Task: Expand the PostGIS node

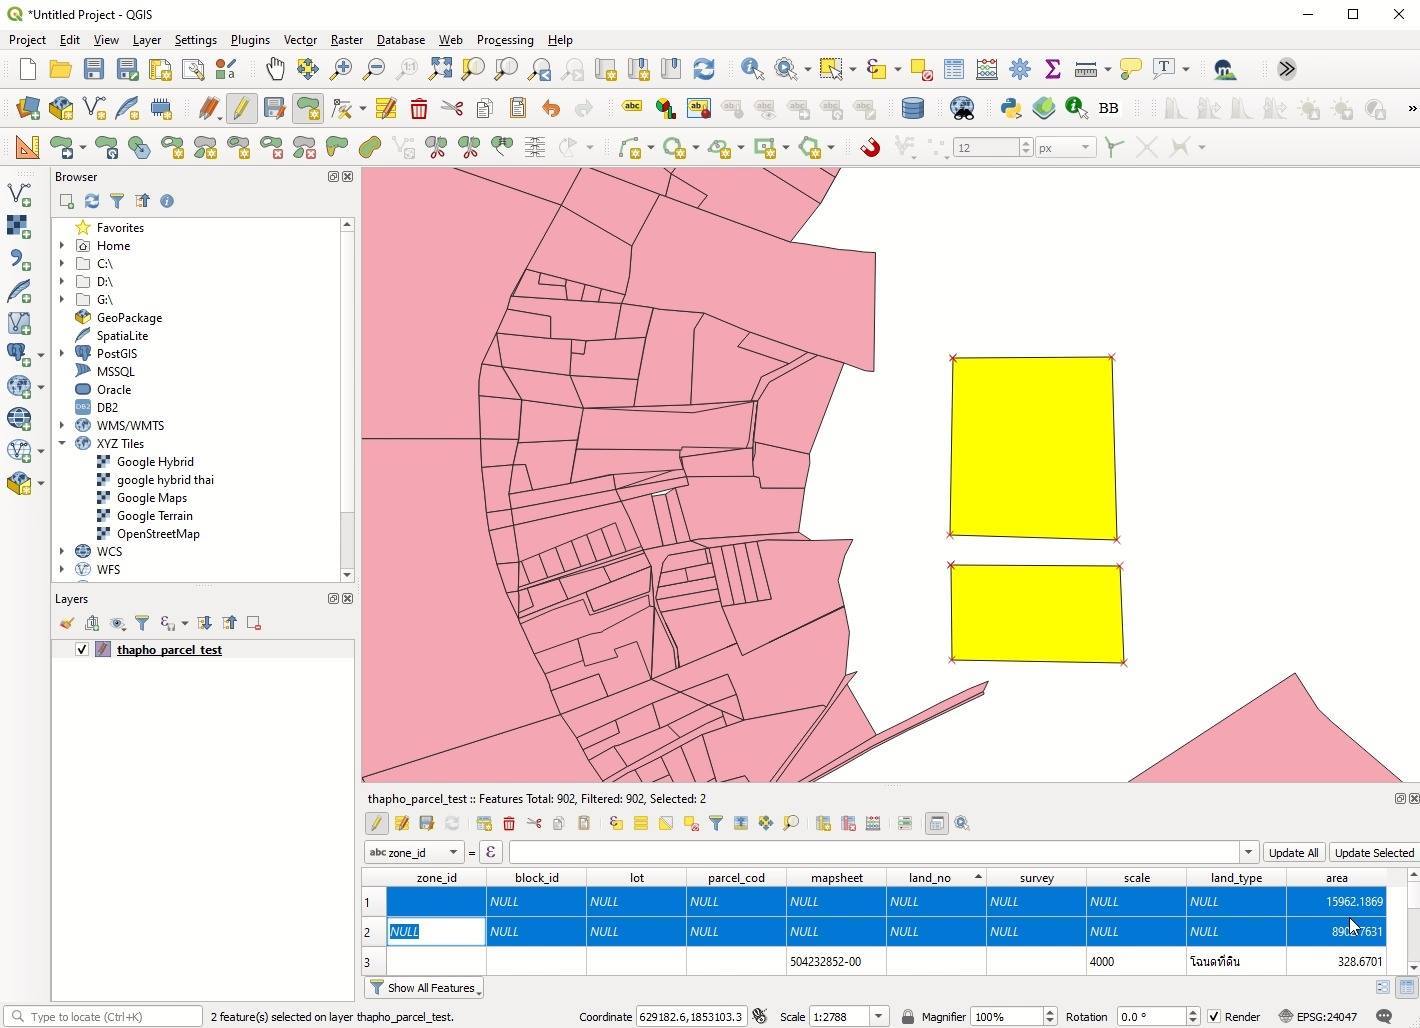Action: 62,354
